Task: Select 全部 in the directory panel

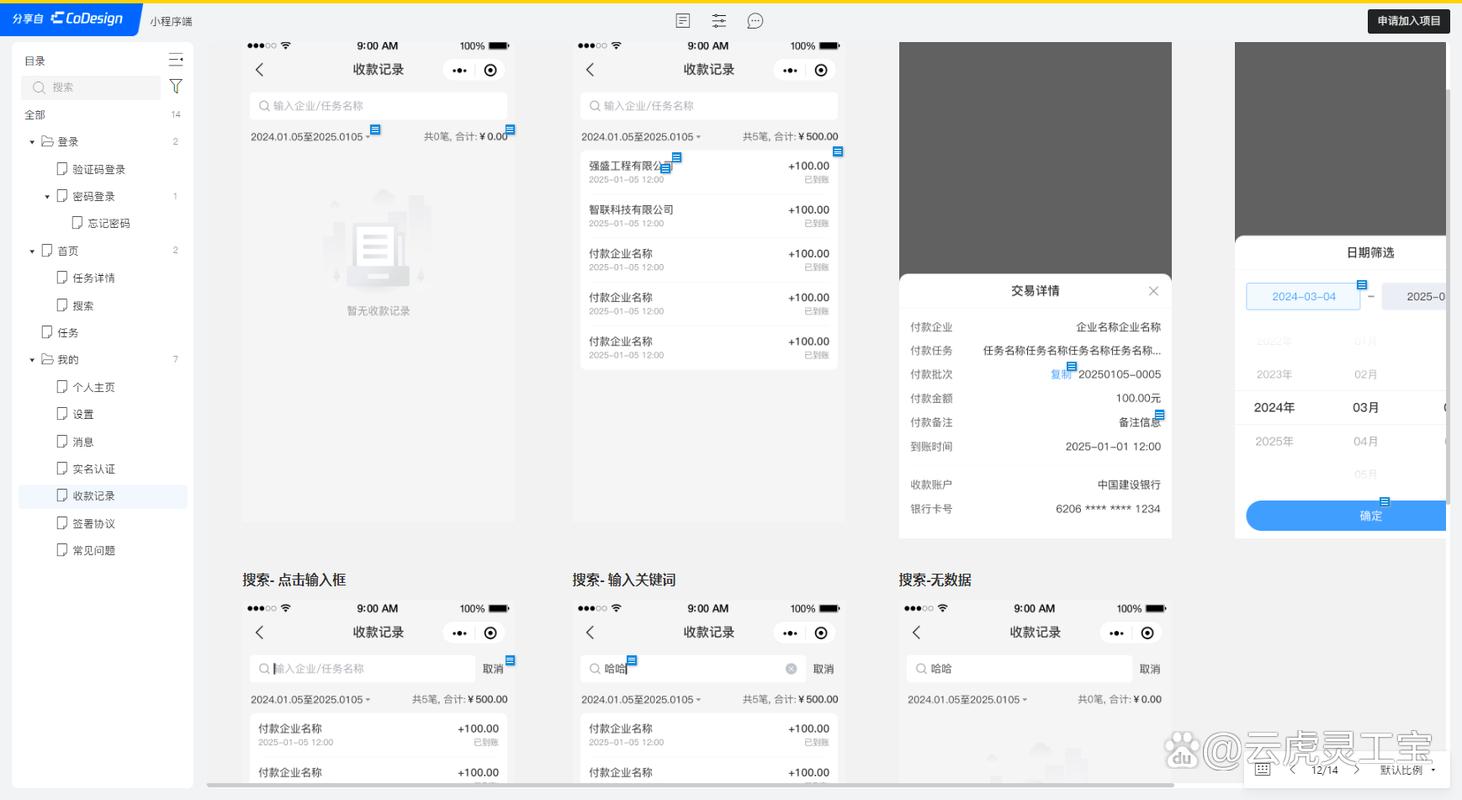Action: tap(35, 115)
